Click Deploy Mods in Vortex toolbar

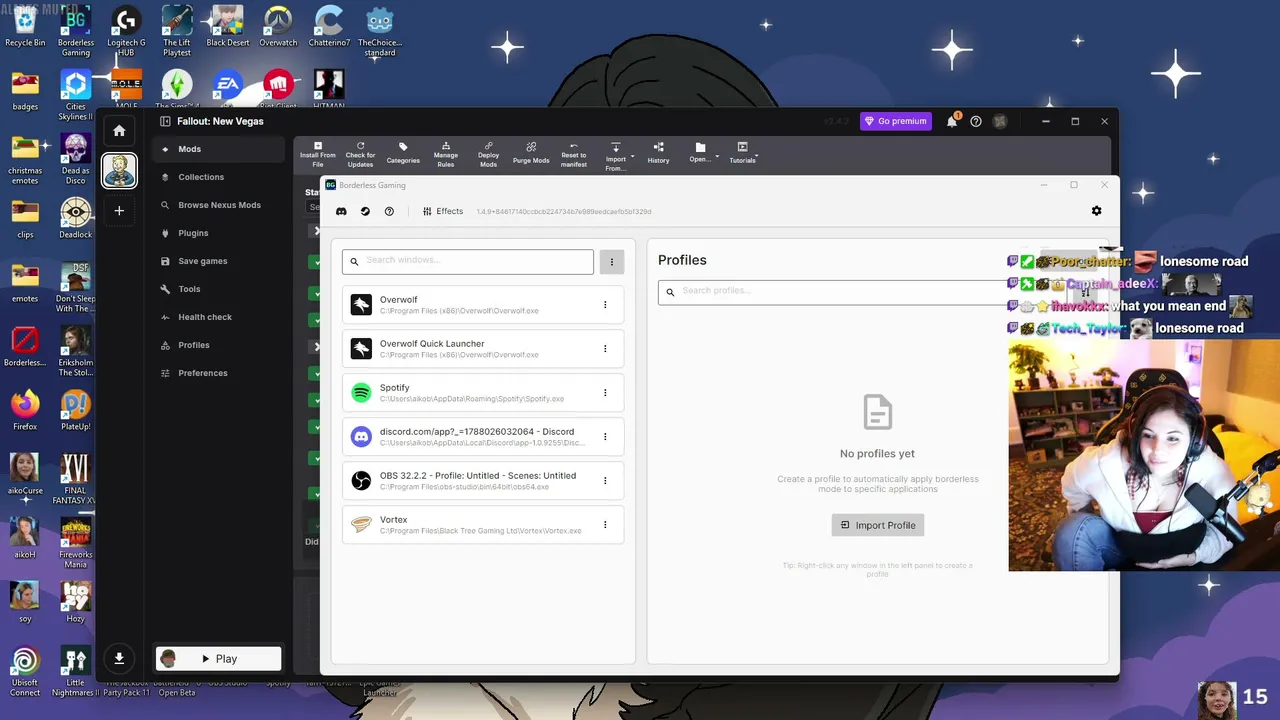(488, 154)
